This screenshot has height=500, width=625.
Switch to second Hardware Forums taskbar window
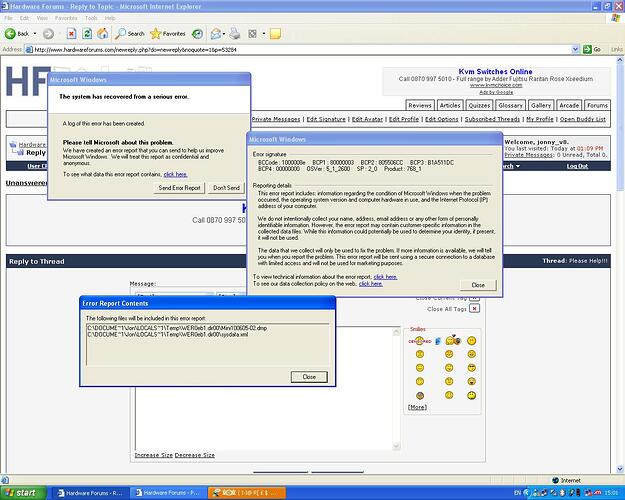tap(169, 493)
